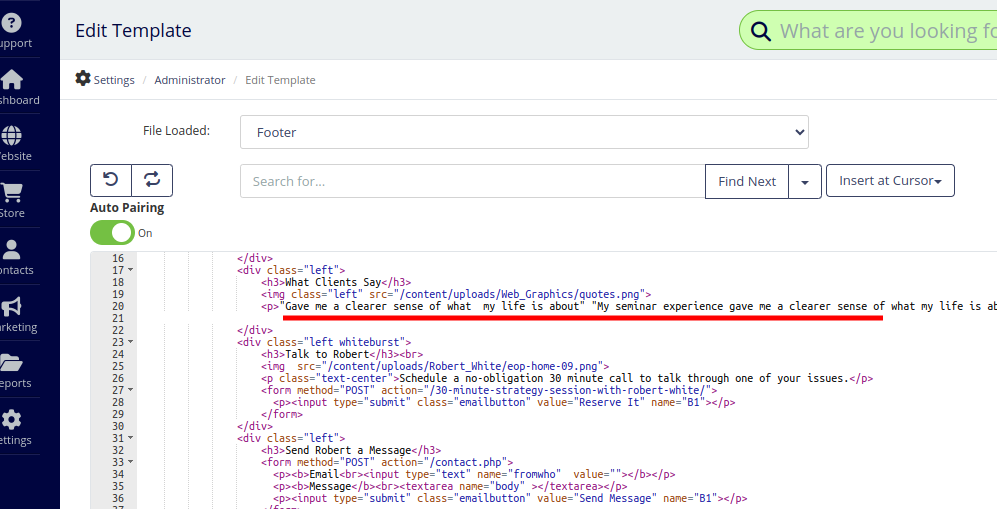Click line number 21 in gutter

pos(118,318)
